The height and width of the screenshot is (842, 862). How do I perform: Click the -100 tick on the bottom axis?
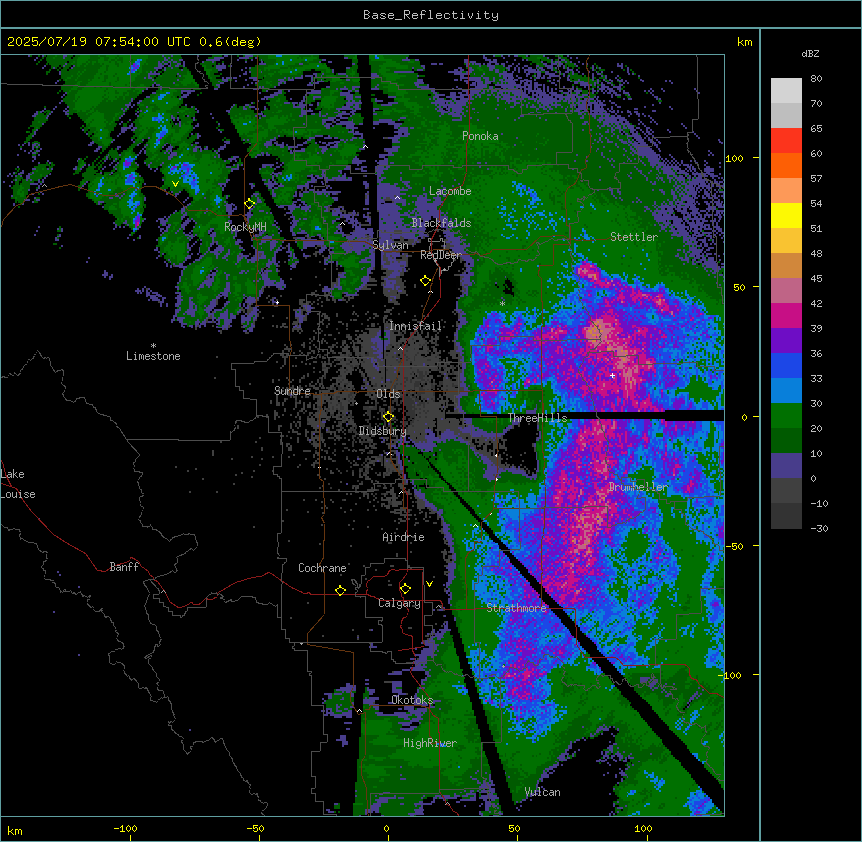(125, 828)
